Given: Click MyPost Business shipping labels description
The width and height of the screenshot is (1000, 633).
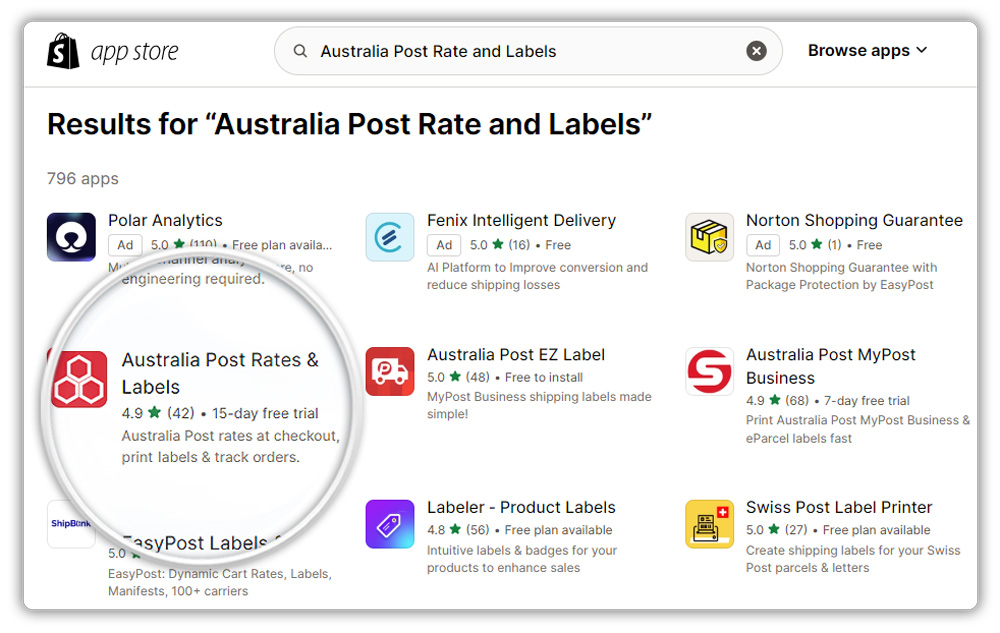Looking at the screenshot, I should [x=539, y=405].
